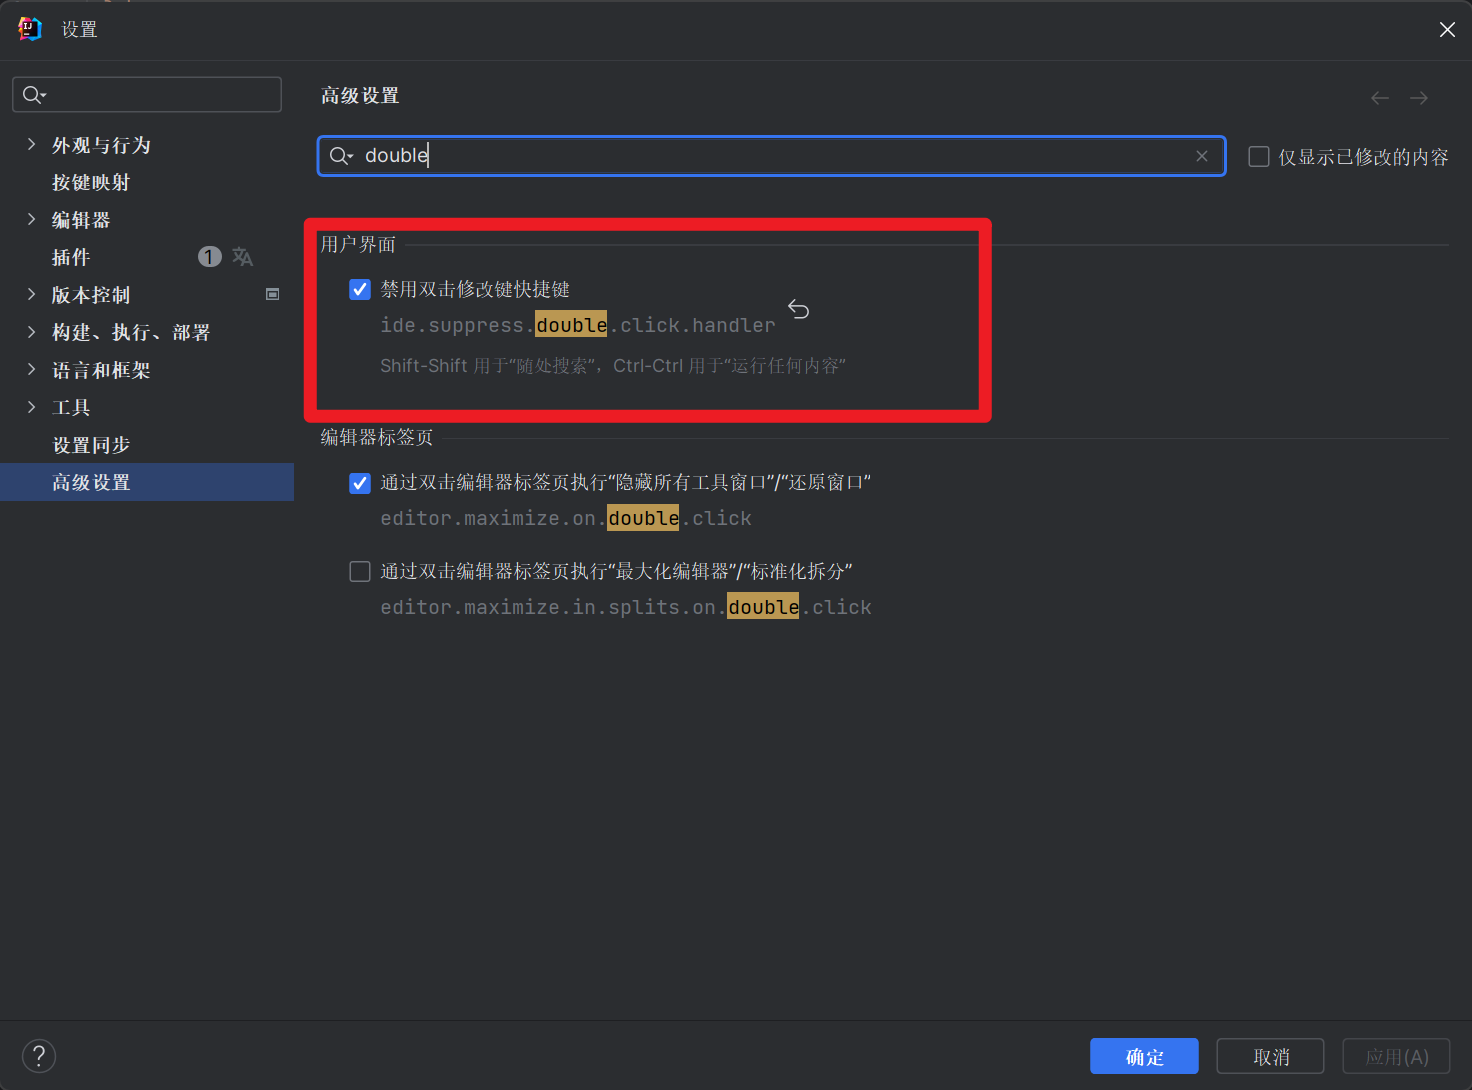This screenshot has width=1472, height=1090.
Task: Expand the 构建、执行、部署 node
Action: click(x=31, y=332)
